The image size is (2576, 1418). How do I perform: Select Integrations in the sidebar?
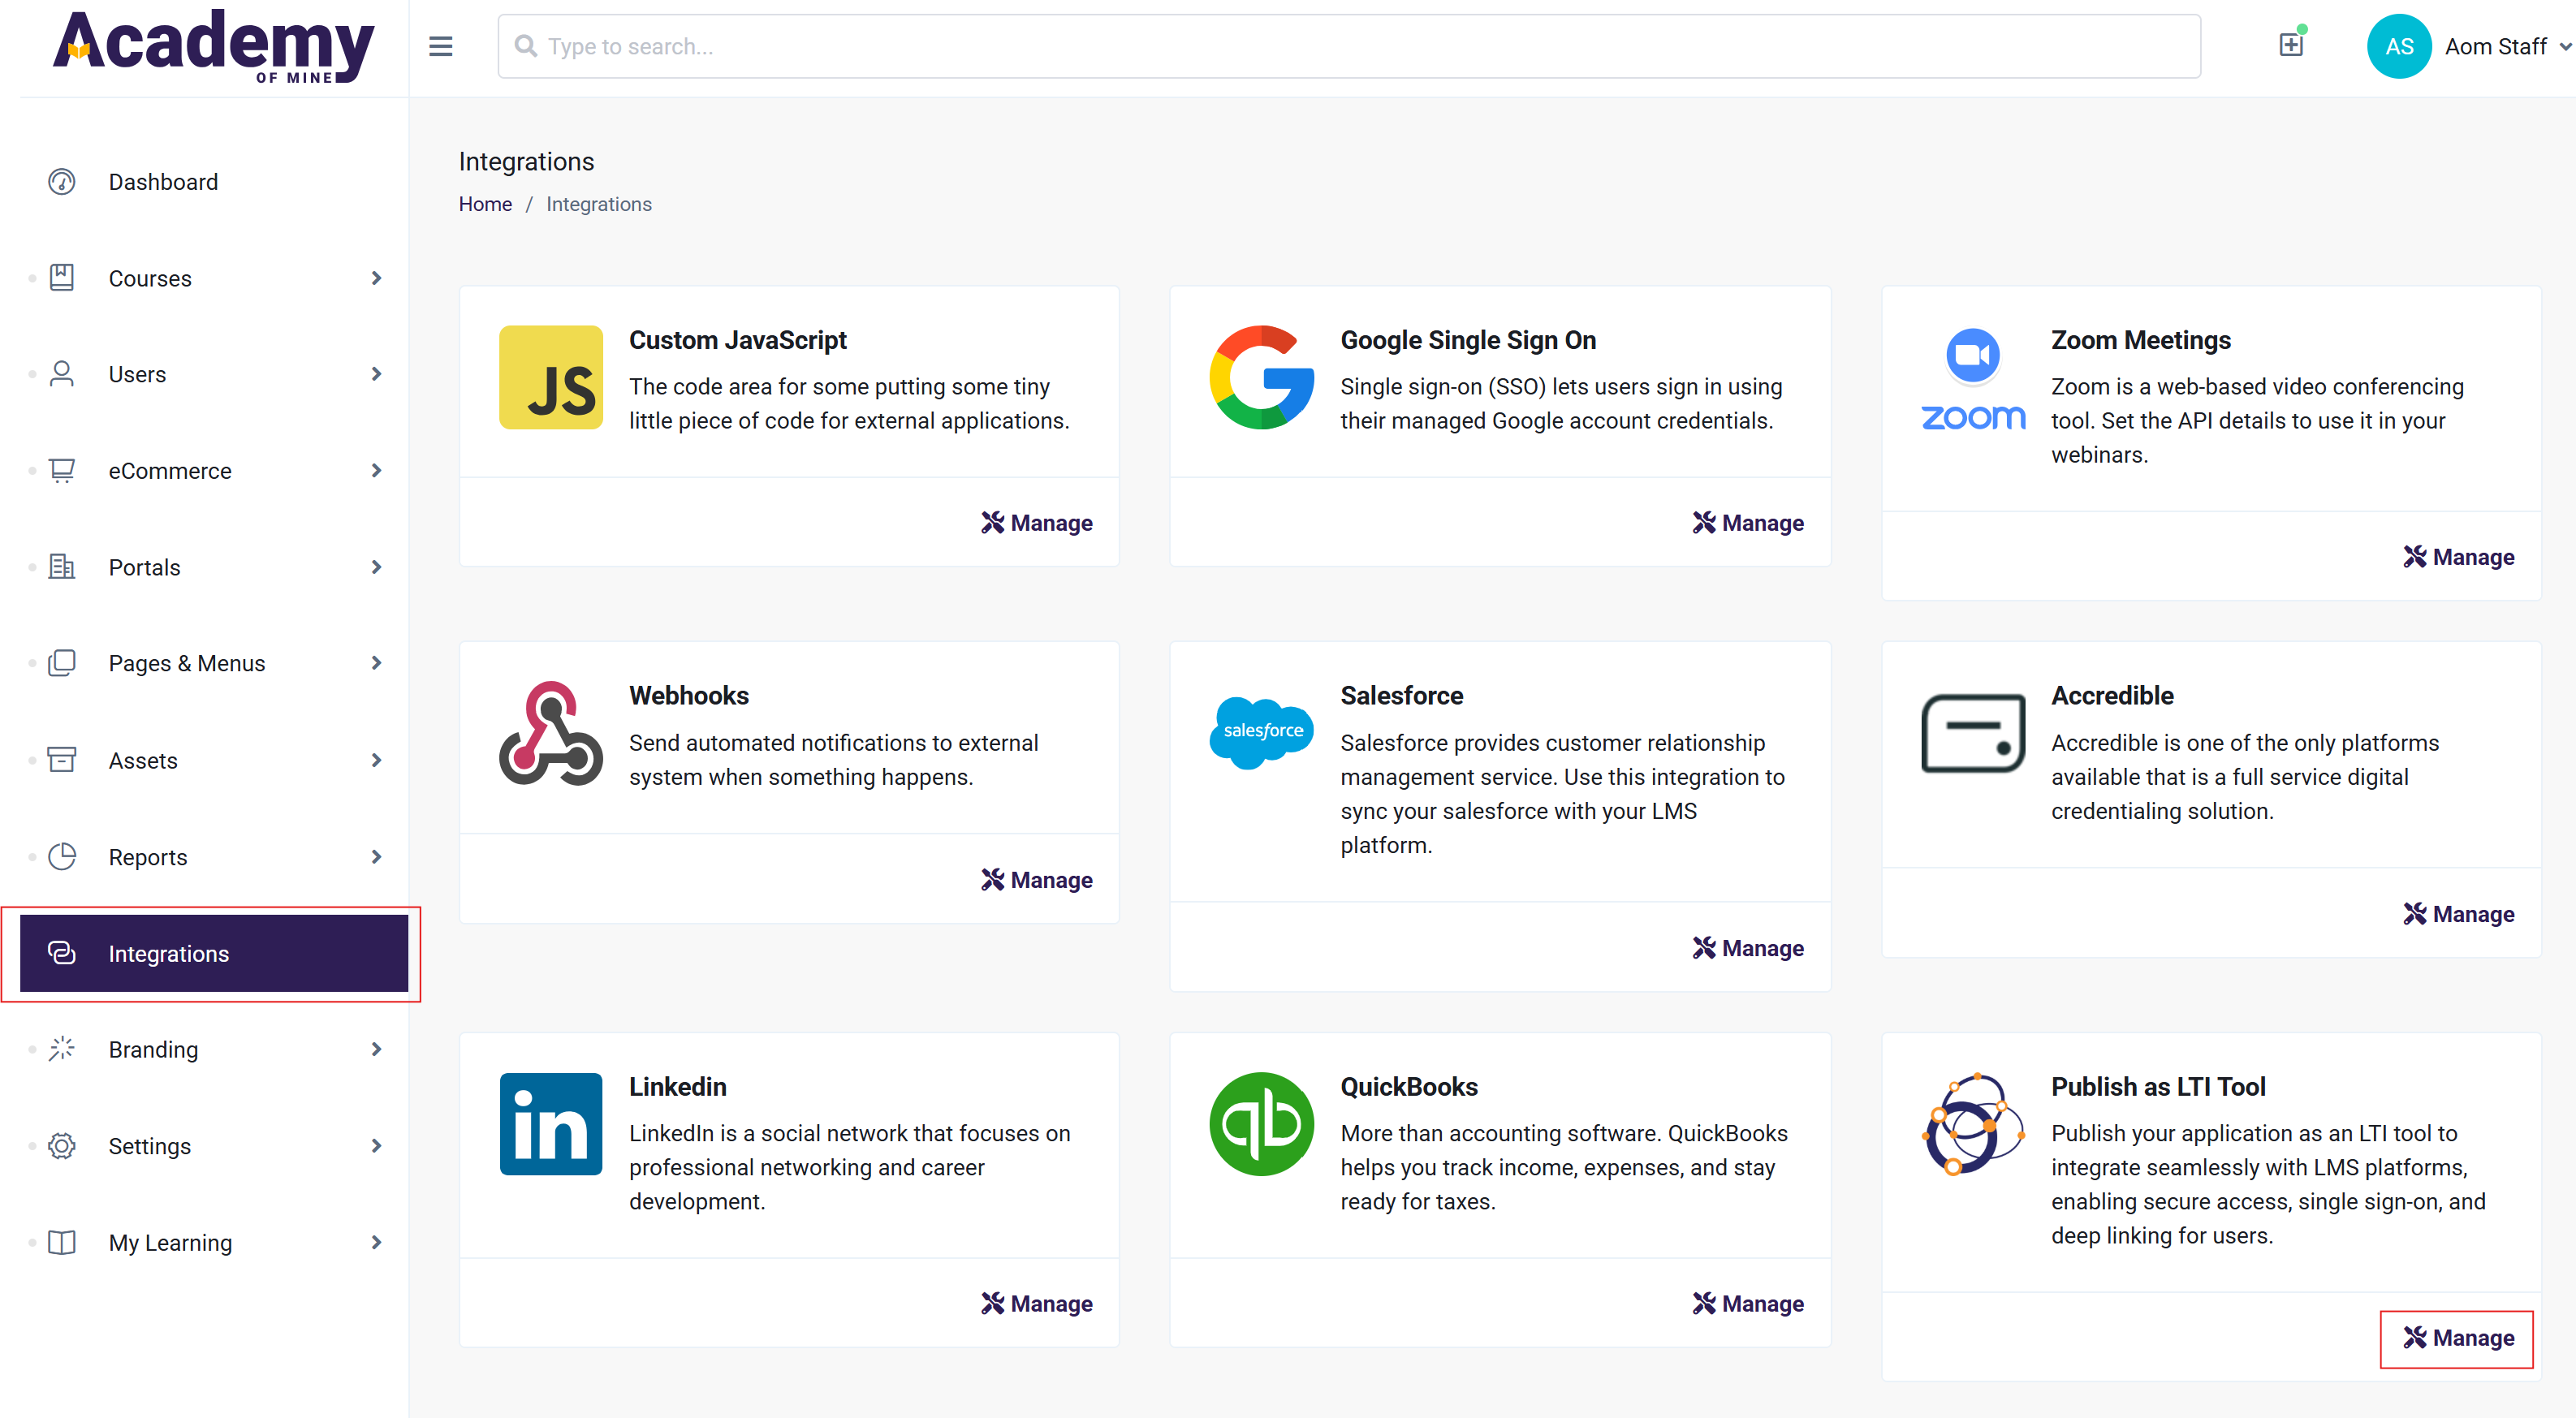169,953
